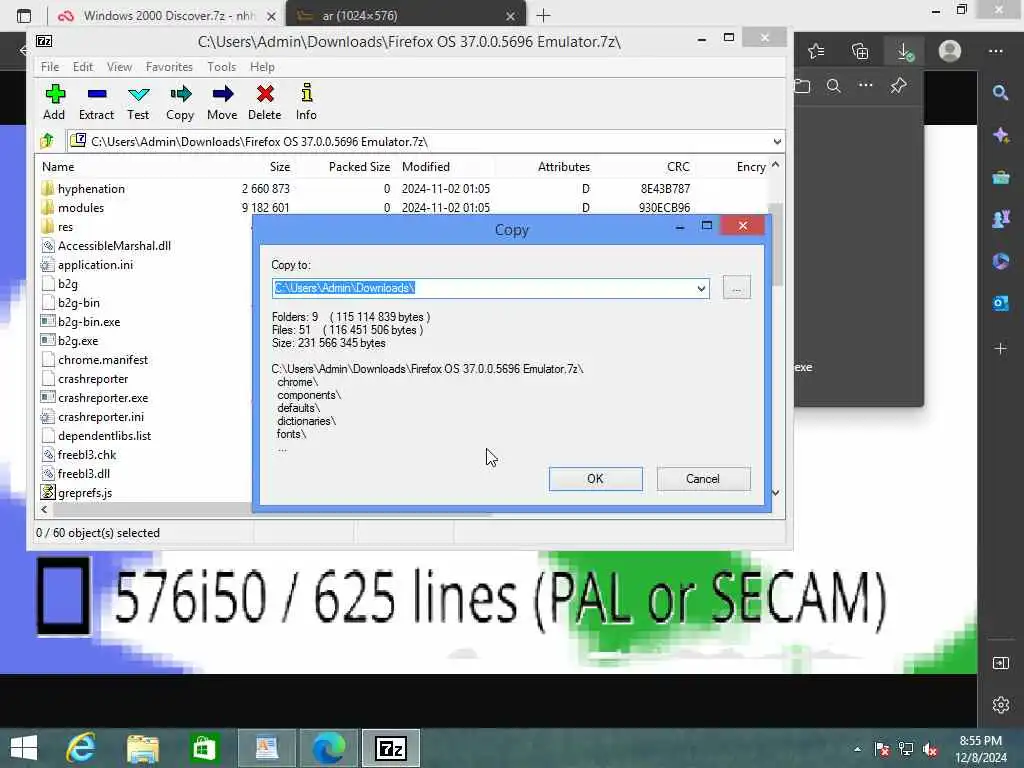Open Edge settings and more menu

(995, 51)
